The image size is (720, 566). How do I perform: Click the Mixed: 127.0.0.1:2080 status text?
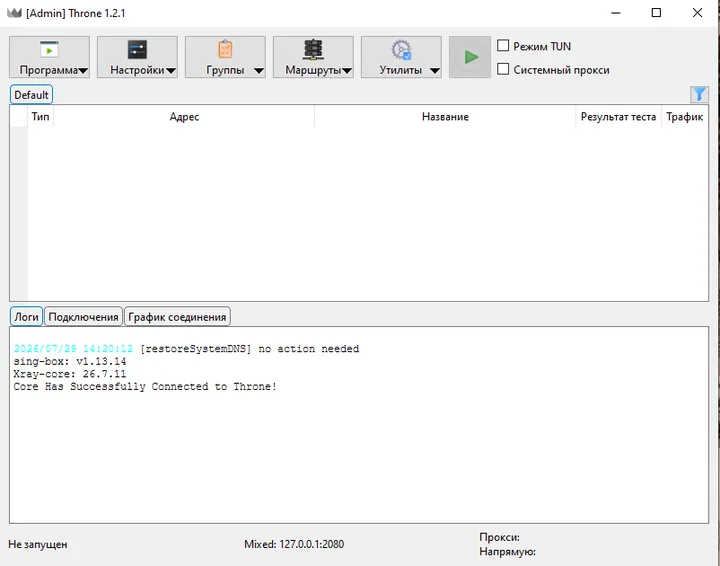[x=294, y=544]
